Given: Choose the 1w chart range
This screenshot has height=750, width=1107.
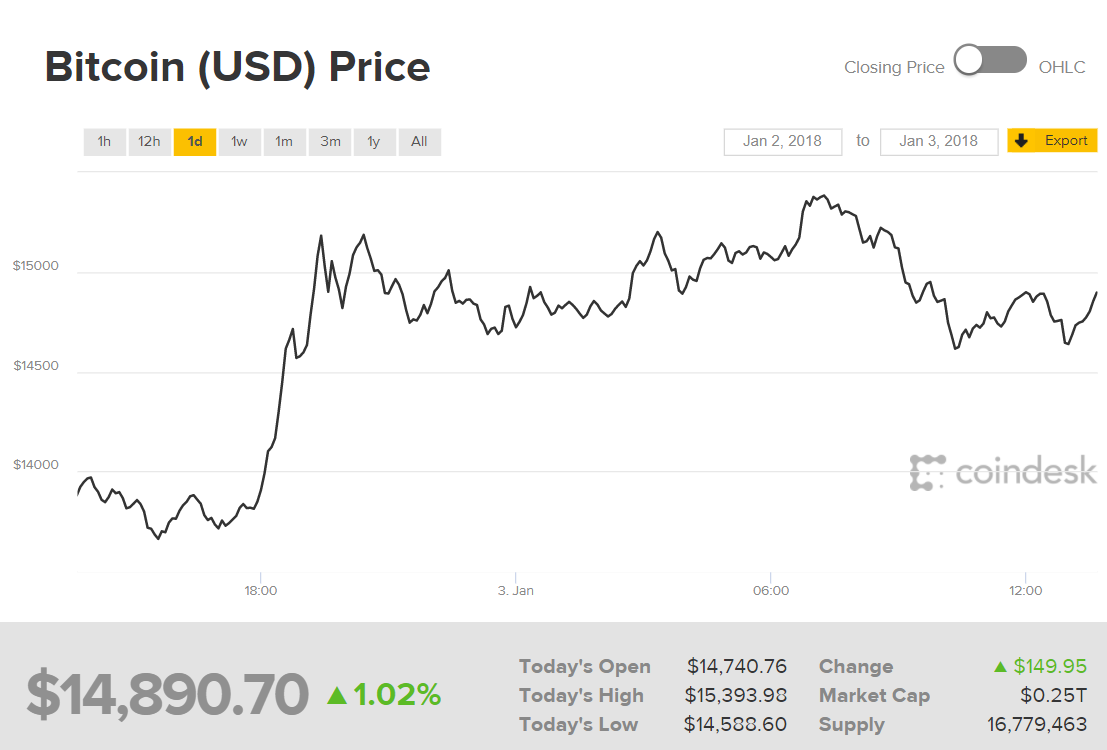Looking at the screenshot, I should [x=239, y=141].
